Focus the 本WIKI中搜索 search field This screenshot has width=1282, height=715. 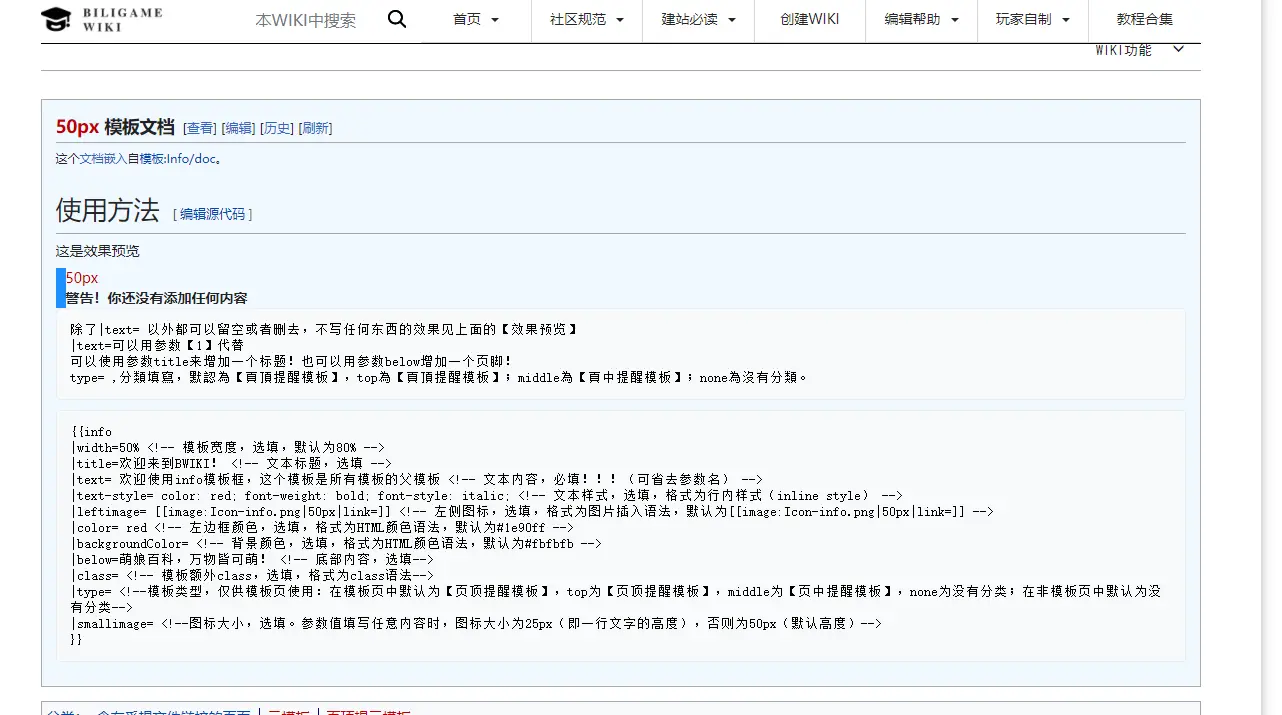pos(306,20)
